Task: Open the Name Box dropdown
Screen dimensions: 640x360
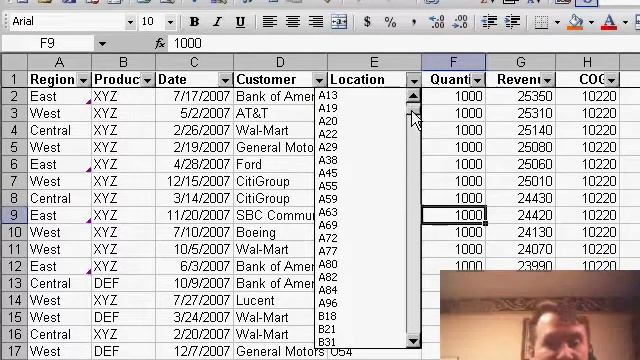Action: tap(102, 44)
